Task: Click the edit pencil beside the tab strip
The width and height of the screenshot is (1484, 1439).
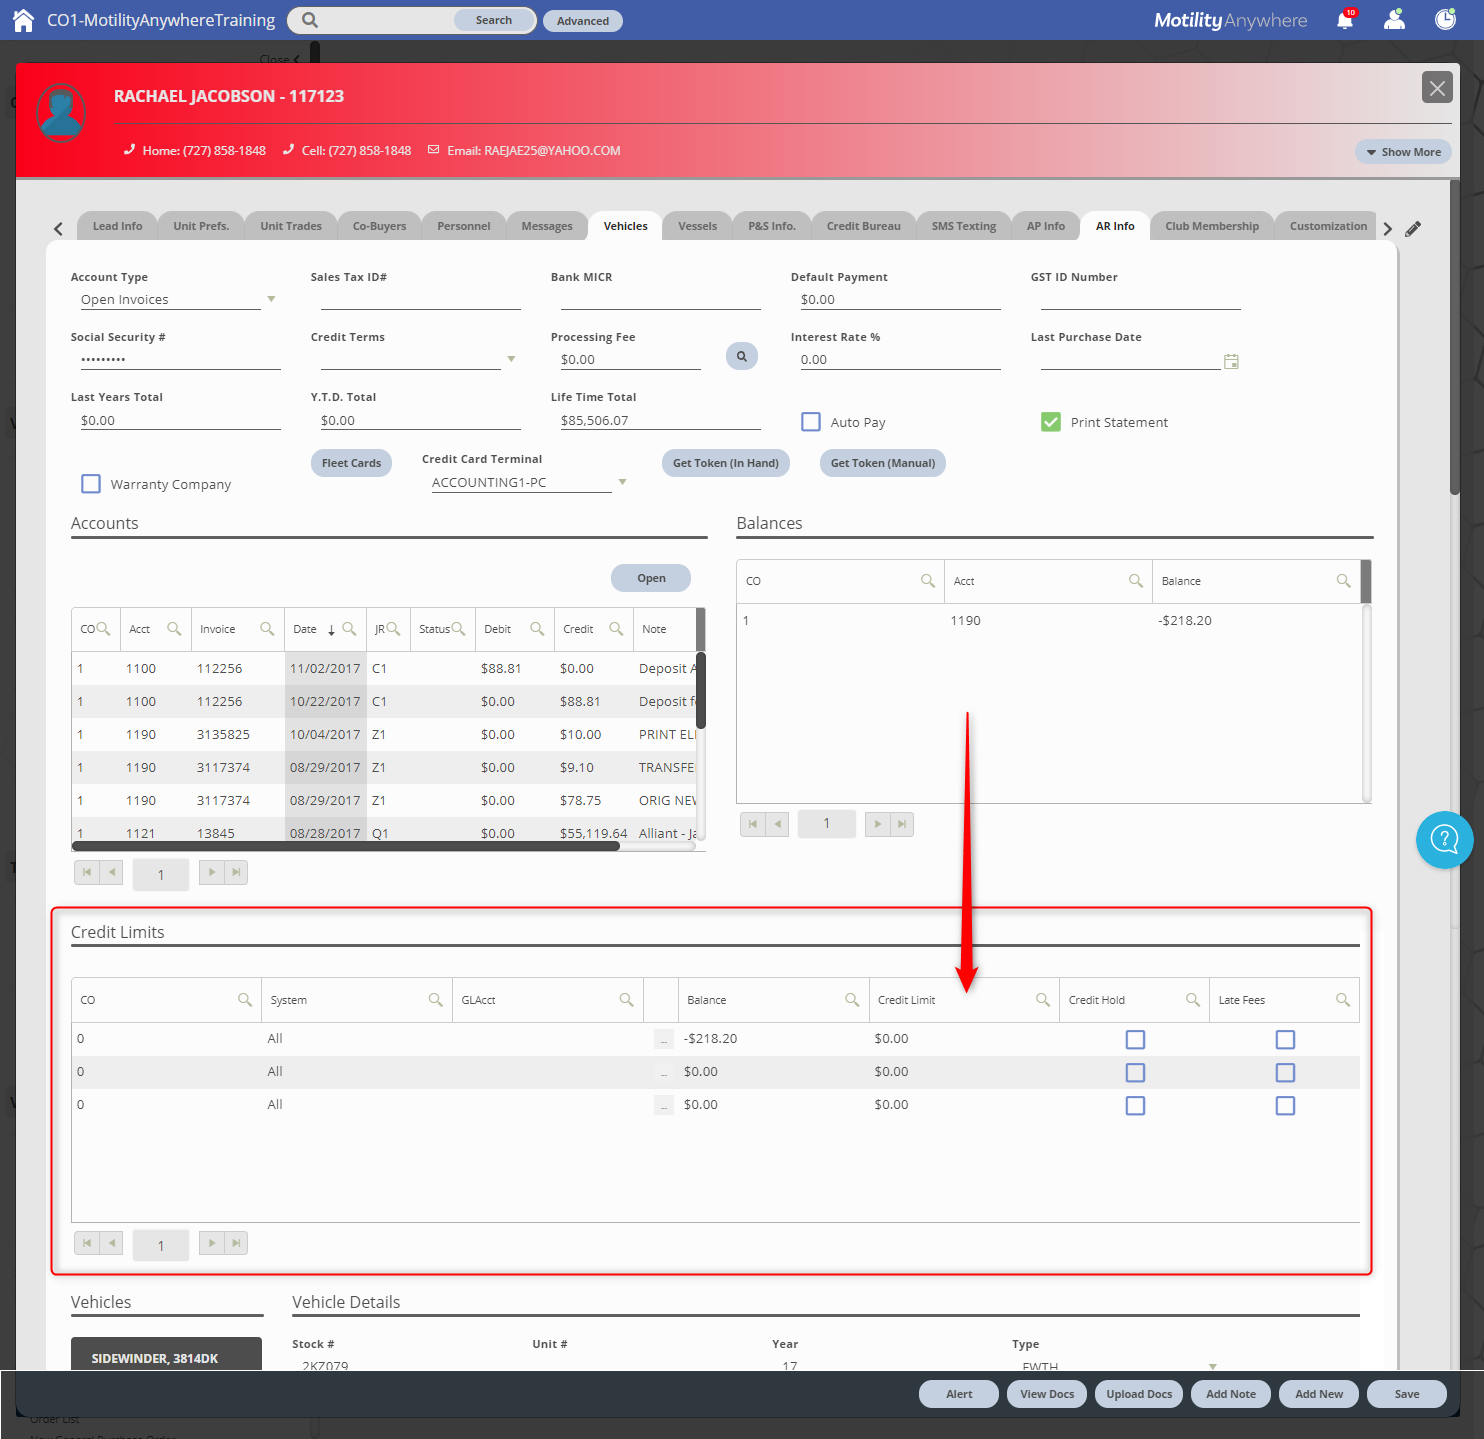Action: point(1413,229)
